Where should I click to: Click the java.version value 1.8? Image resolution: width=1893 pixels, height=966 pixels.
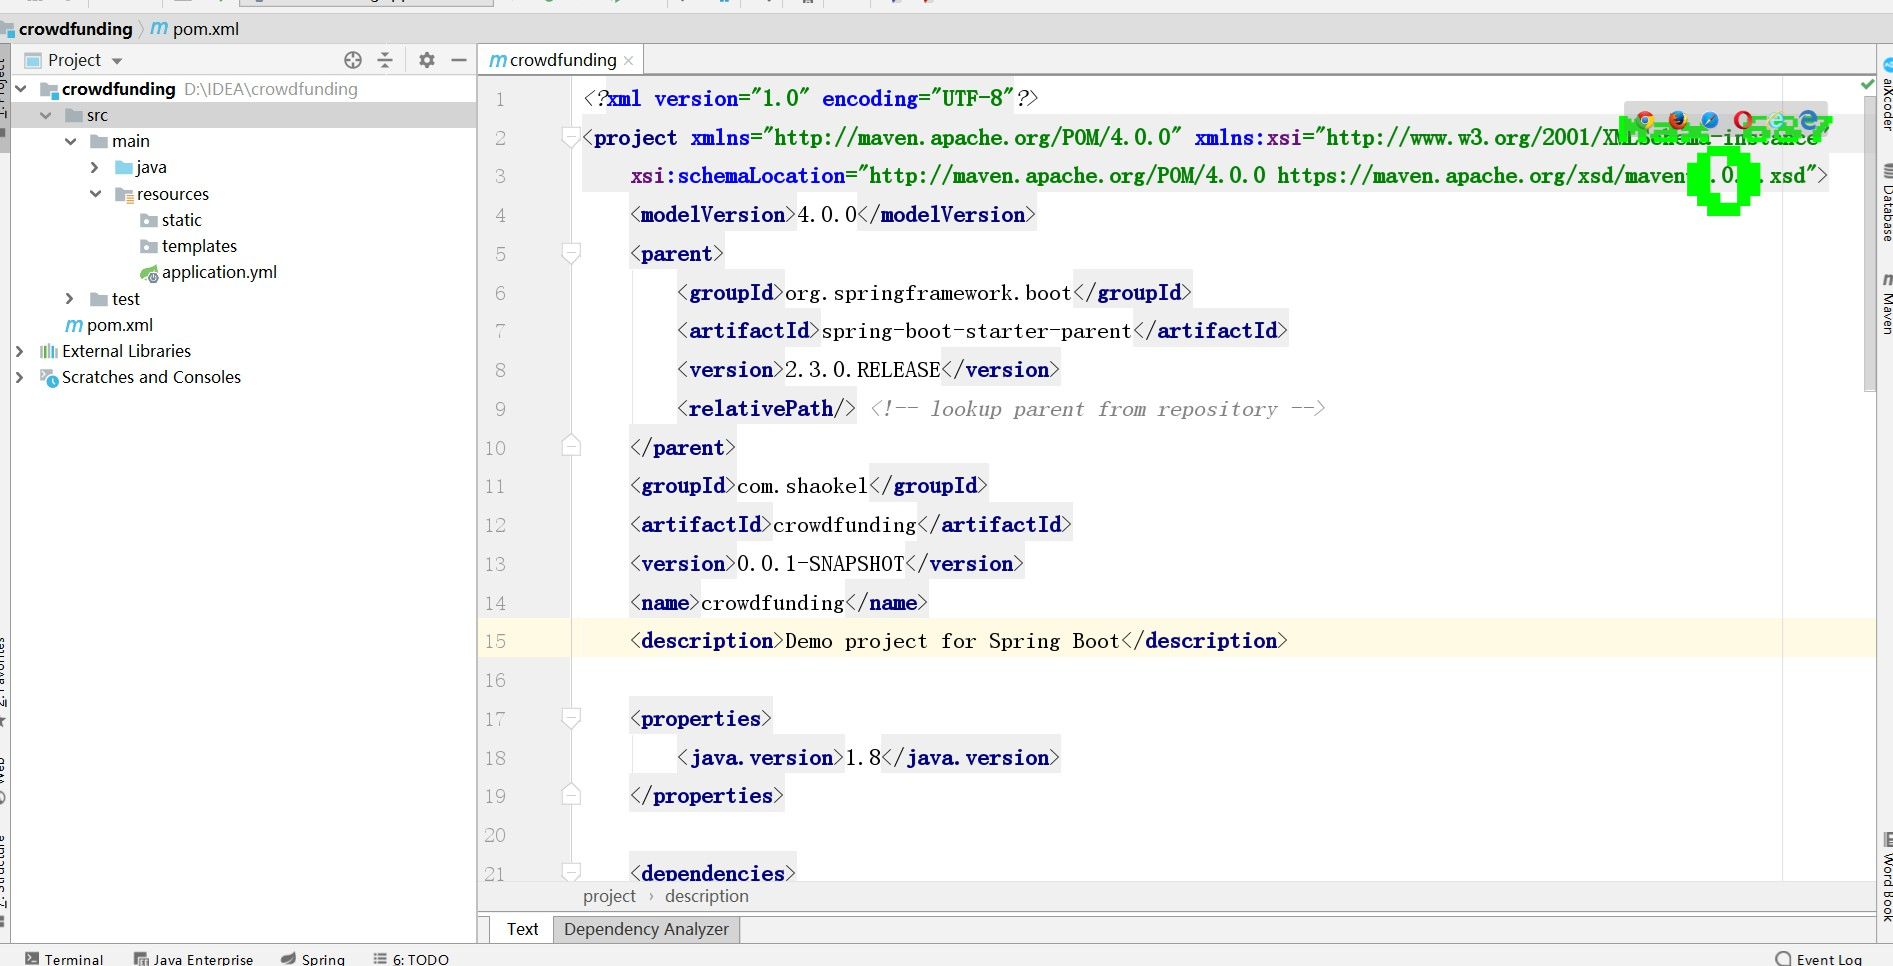[863, 758]
